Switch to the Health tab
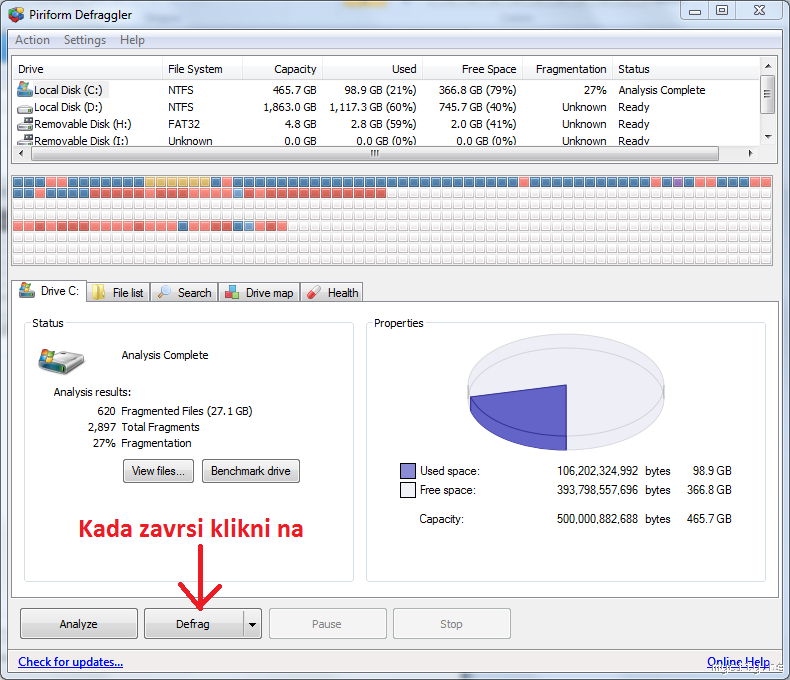This screenshot has height=680, width=790. pos(332,292)
